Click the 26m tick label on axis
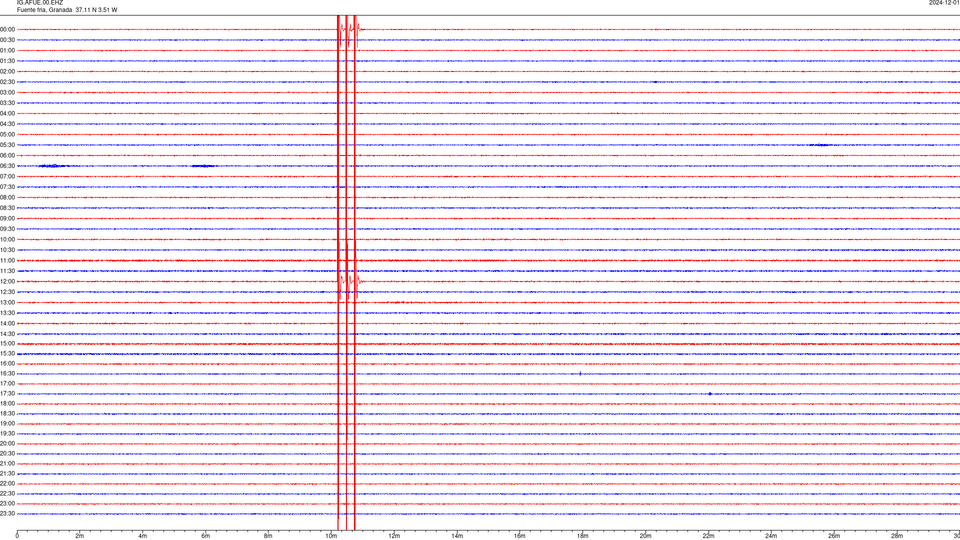Viewport: 960px width, 540px height. tap(834, 536)
